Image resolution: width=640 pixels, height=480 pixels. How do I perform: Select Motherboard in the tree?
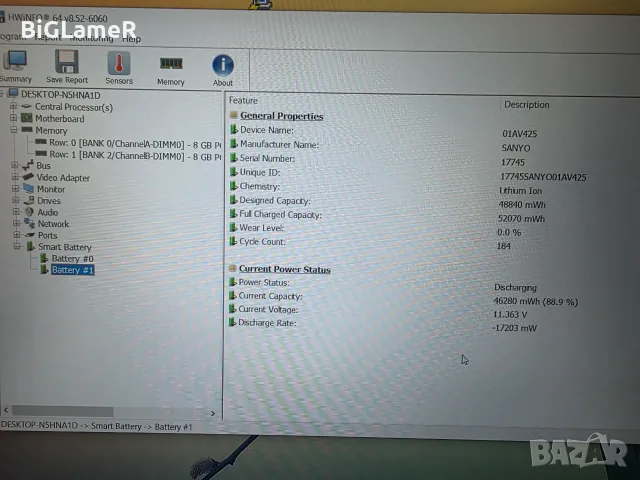click(60, 119)
